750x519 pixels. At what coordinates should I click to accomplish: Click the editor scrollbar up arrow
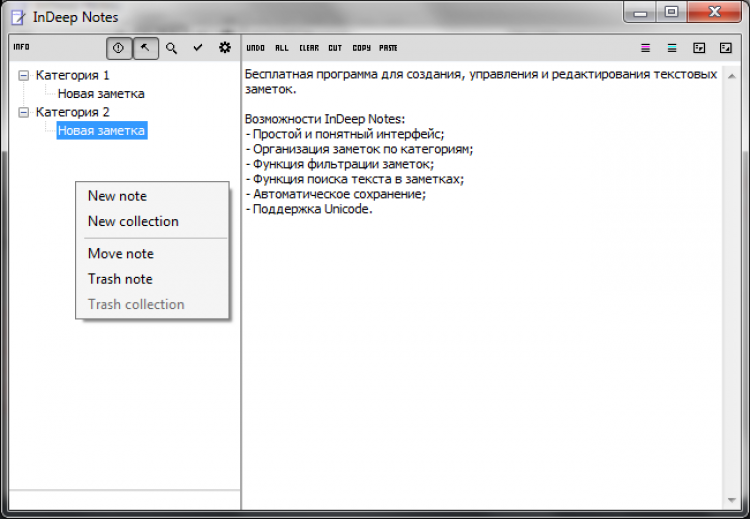(731, 76)
